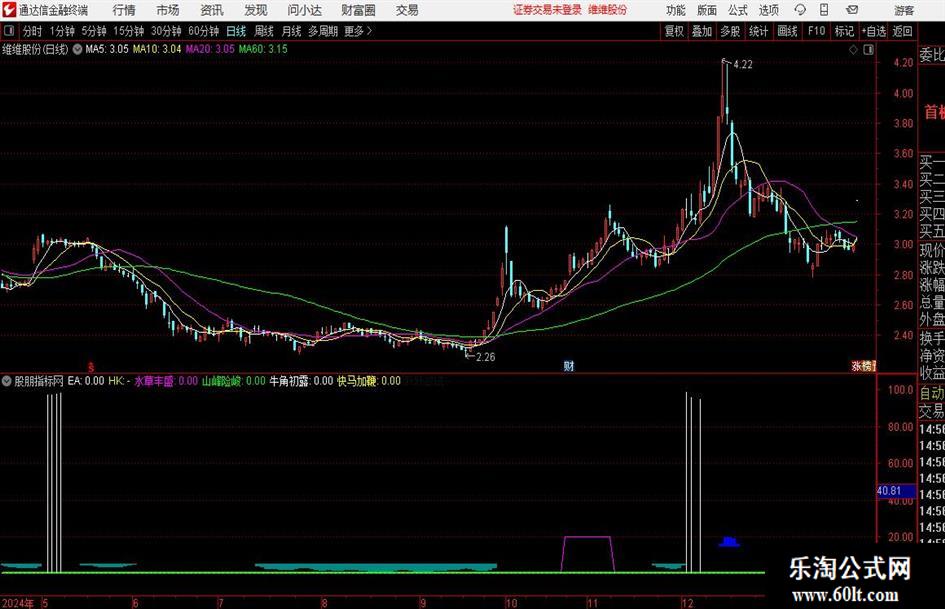This screenshot has height=609, width=945.
Task: Click the MA60: 3.15 indicator label
Action: coord(263,49)
